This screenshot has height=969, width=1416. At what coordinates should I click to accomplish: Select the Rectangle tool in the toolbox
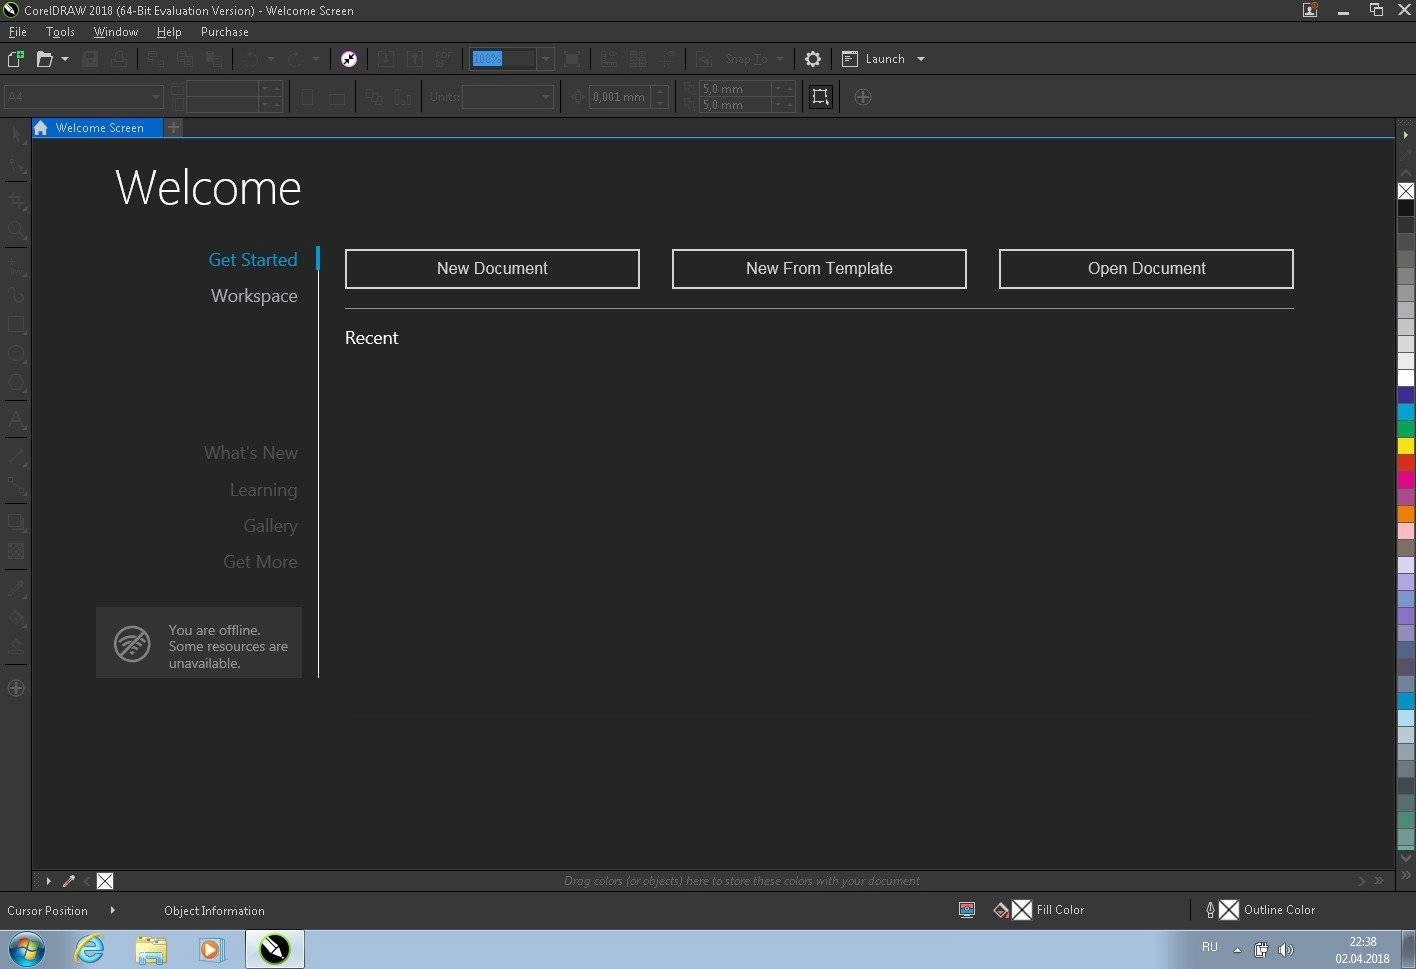pyautogui.click(x=16, y=325)
